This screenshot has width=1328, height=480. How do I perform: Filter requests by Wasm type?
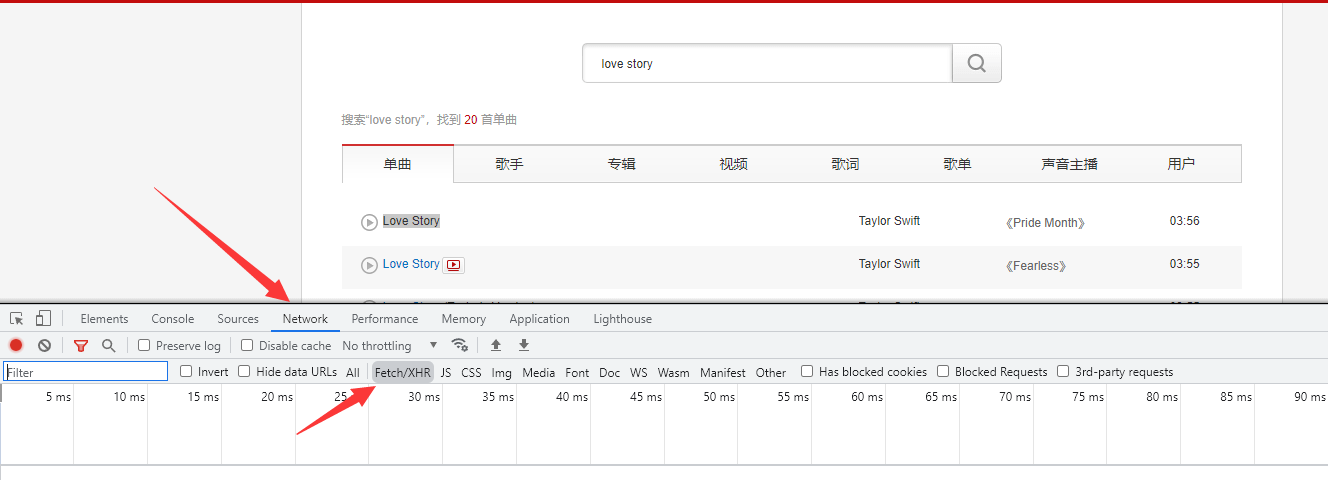point(674,372)
